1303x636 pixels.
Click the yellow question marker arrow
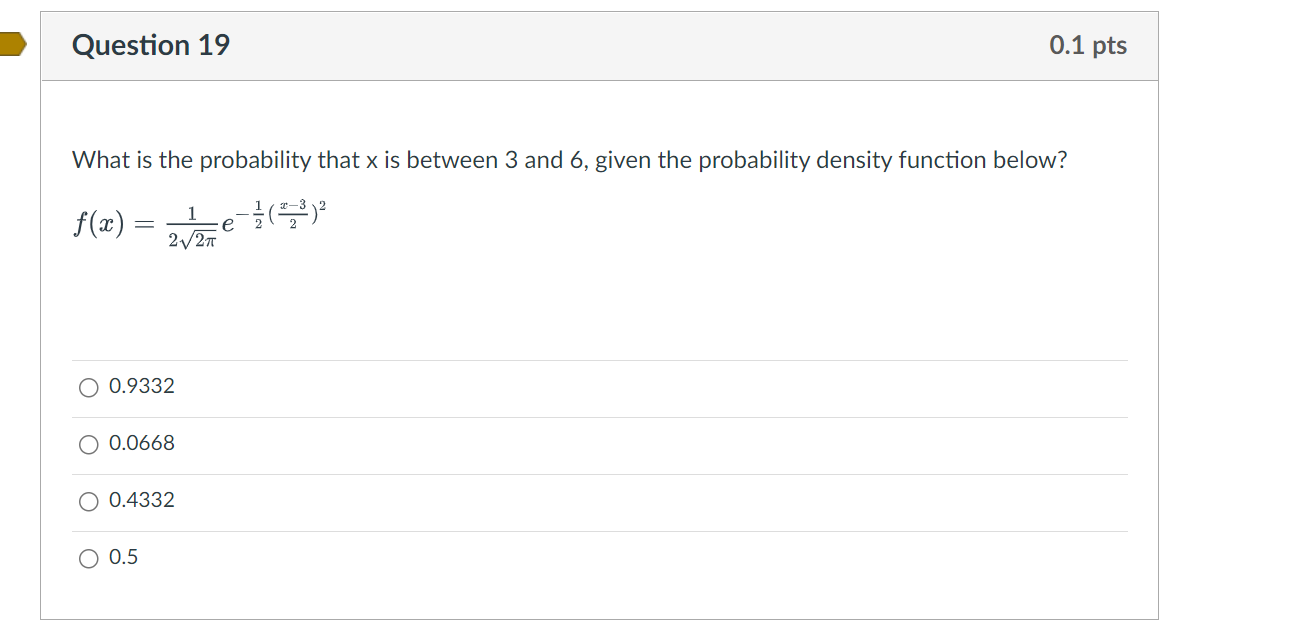(x=10, y=42)
